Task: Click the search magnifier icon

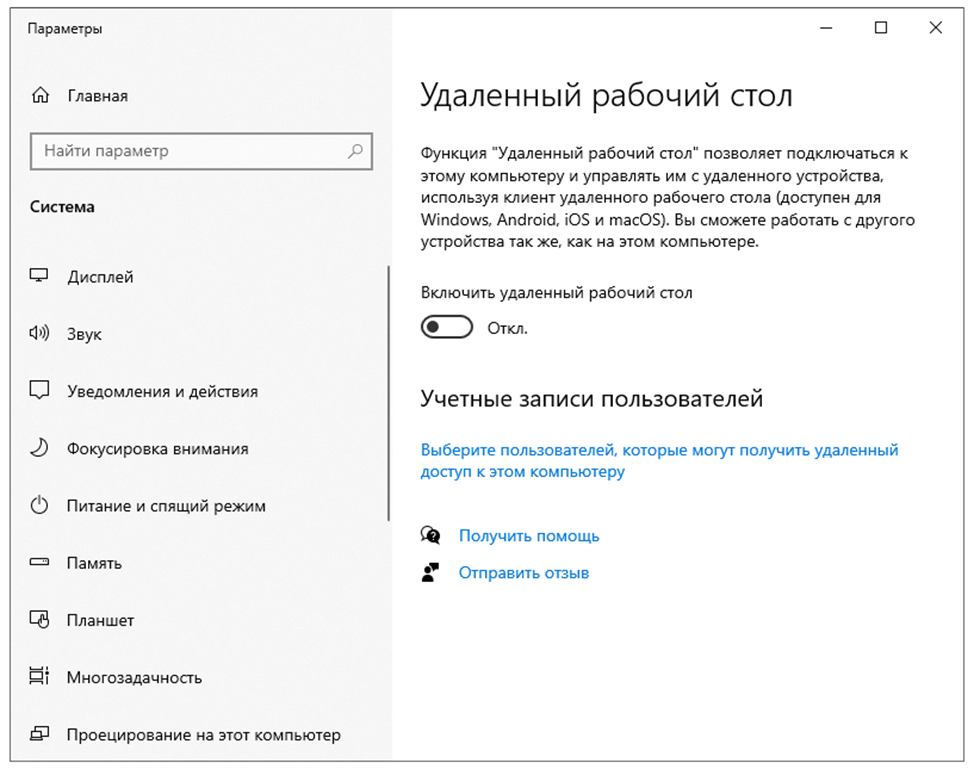Action: click(355, 152)
